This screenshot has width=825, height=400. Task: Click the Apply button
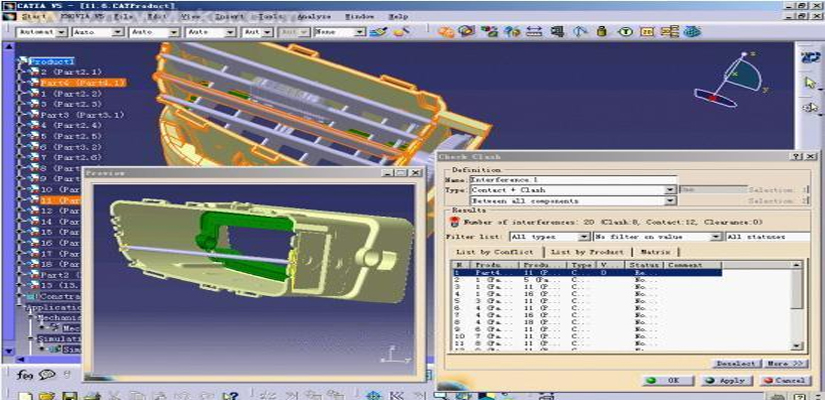(x=726, y=381)
